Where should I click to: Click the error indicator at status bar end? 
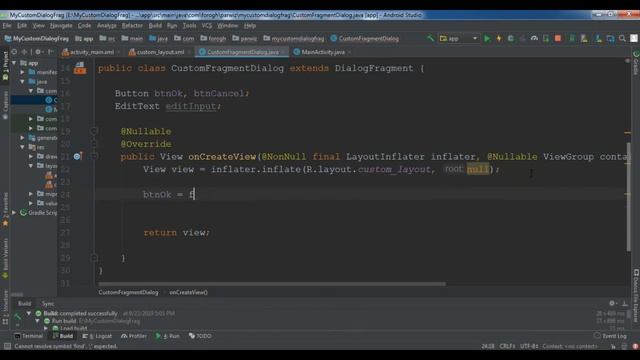coord(636,346)
